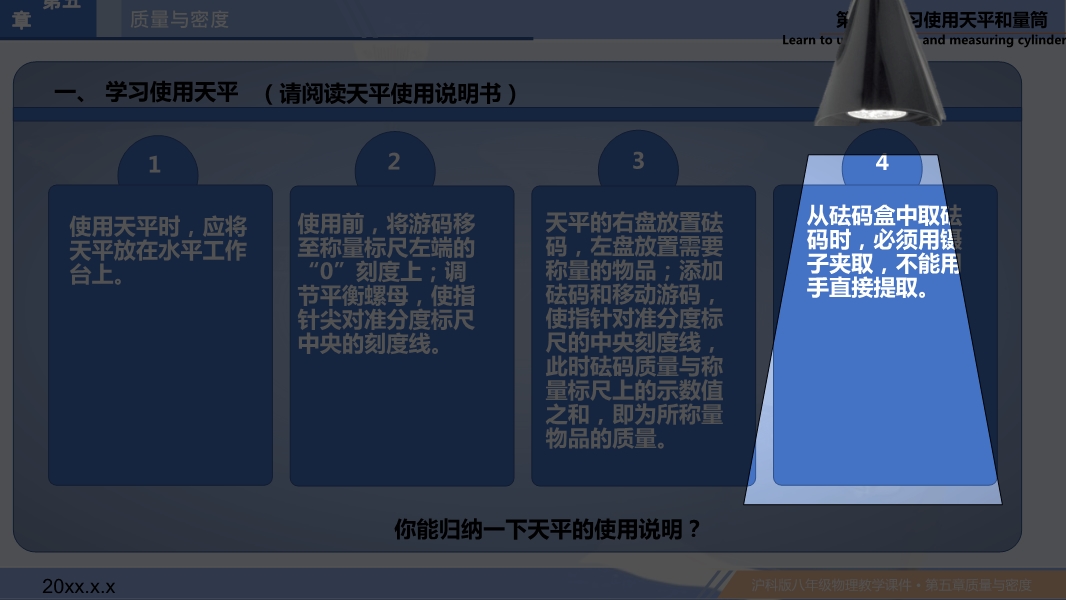Click the 20xx.x.x date text
The image size is (1066, 600).
pos(79,587)
